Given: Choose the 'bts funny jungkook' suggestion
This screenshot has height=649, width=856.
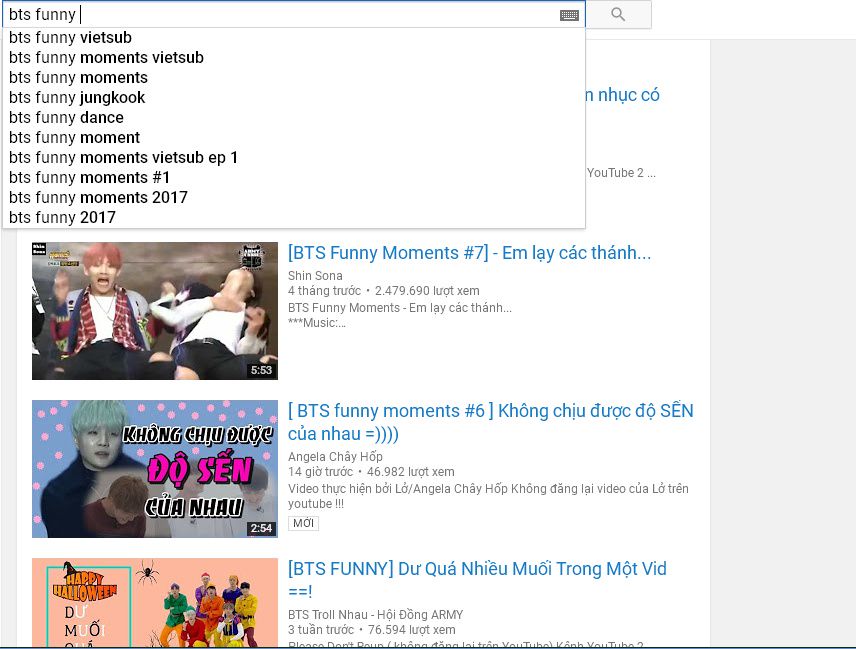Looking at the screenshot, I should pos(77,98).
